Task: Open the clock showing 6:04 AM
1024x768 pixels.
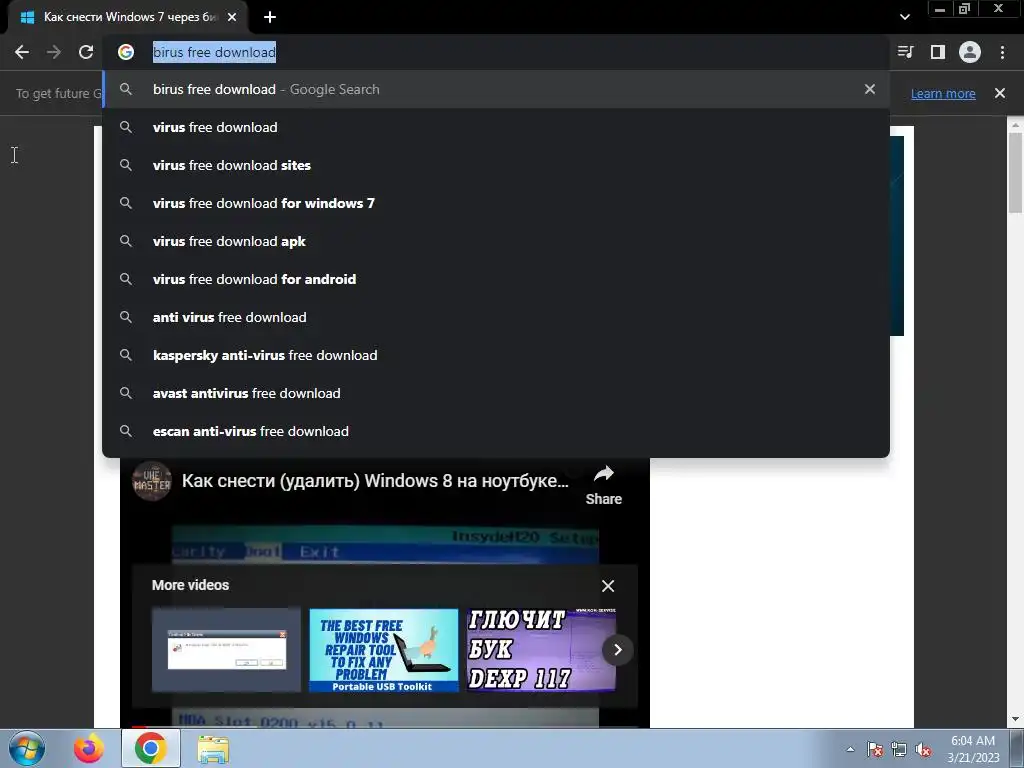Action: 973,749
